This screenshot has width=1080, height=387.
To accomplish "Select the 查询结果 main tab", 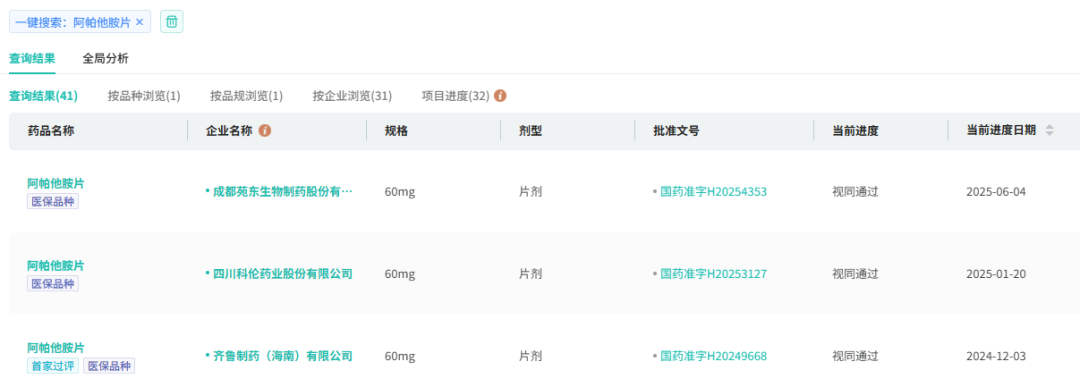I will pos(32,59).
